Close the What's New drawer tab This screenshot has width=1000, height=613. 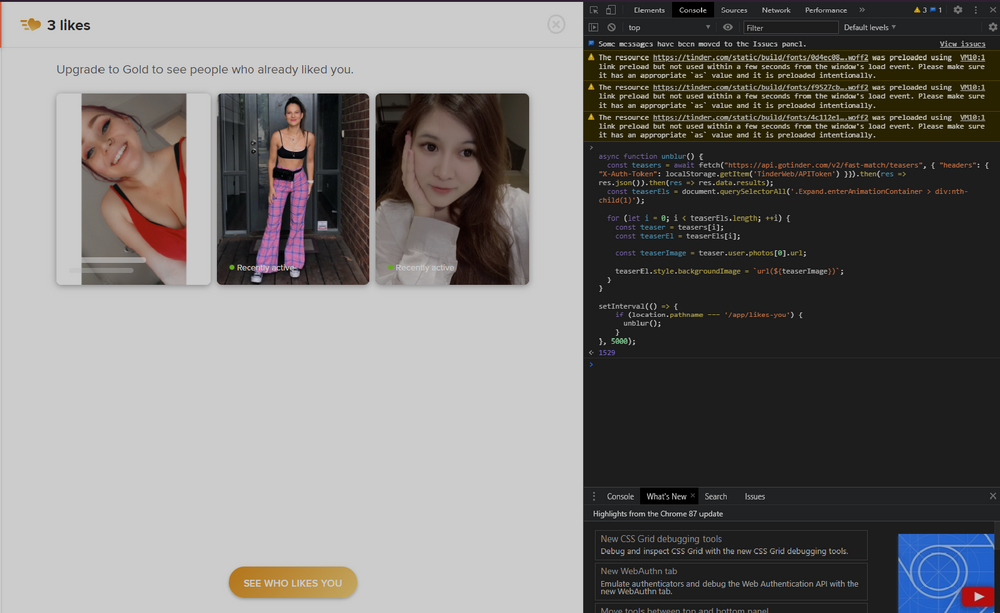(x=693, y=496)
